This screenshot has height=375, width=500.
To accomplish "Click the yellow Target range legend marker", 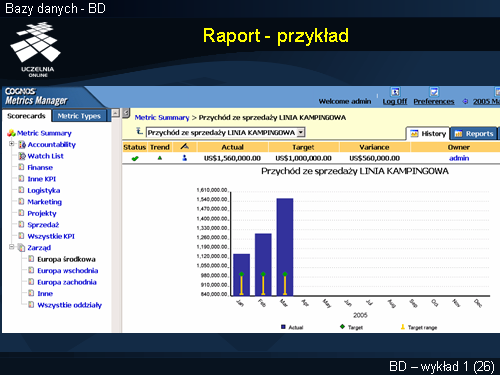I will 403,327.
